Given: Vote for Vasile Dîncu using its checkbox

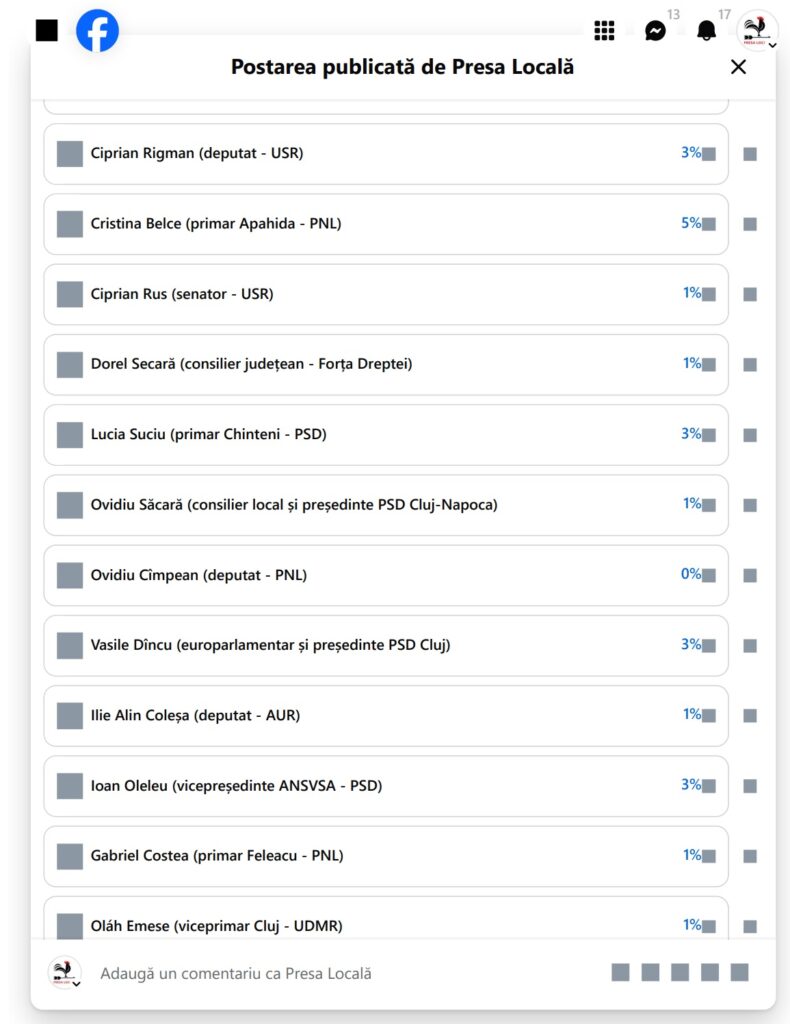Looking at the screenshot, I should click(70, 645).
